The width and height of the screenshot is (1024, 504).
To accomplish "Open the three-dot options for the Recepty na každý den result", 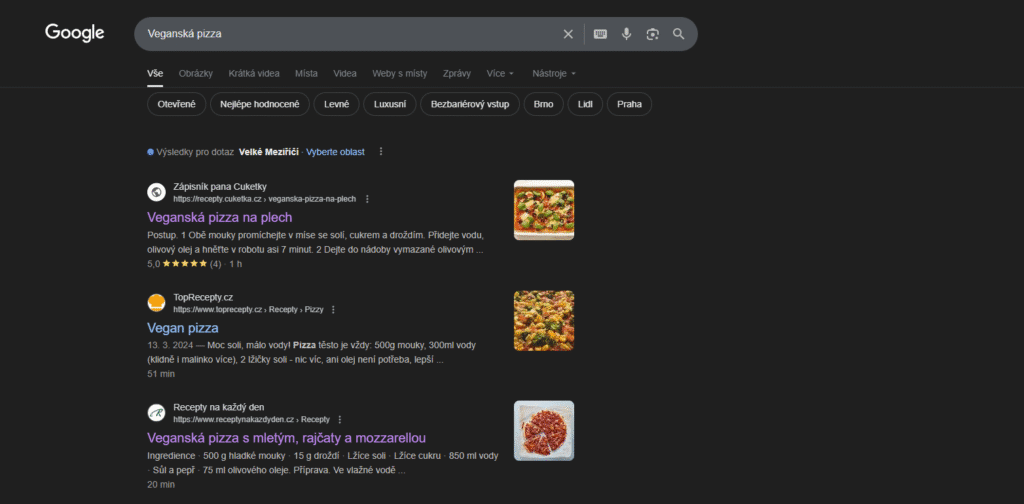I will tap(340, 420).
